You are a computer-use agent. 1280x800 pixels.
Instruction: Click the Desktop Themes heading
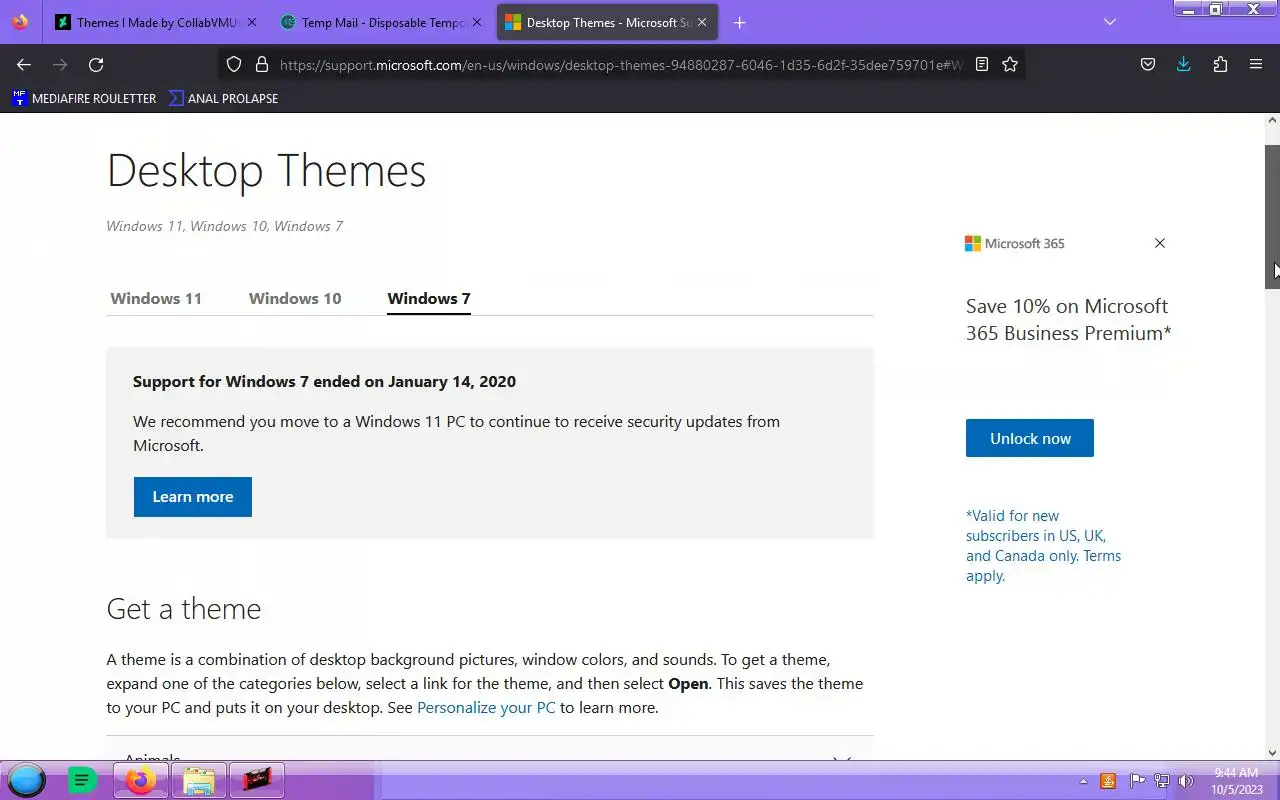(x=266, y=170)
